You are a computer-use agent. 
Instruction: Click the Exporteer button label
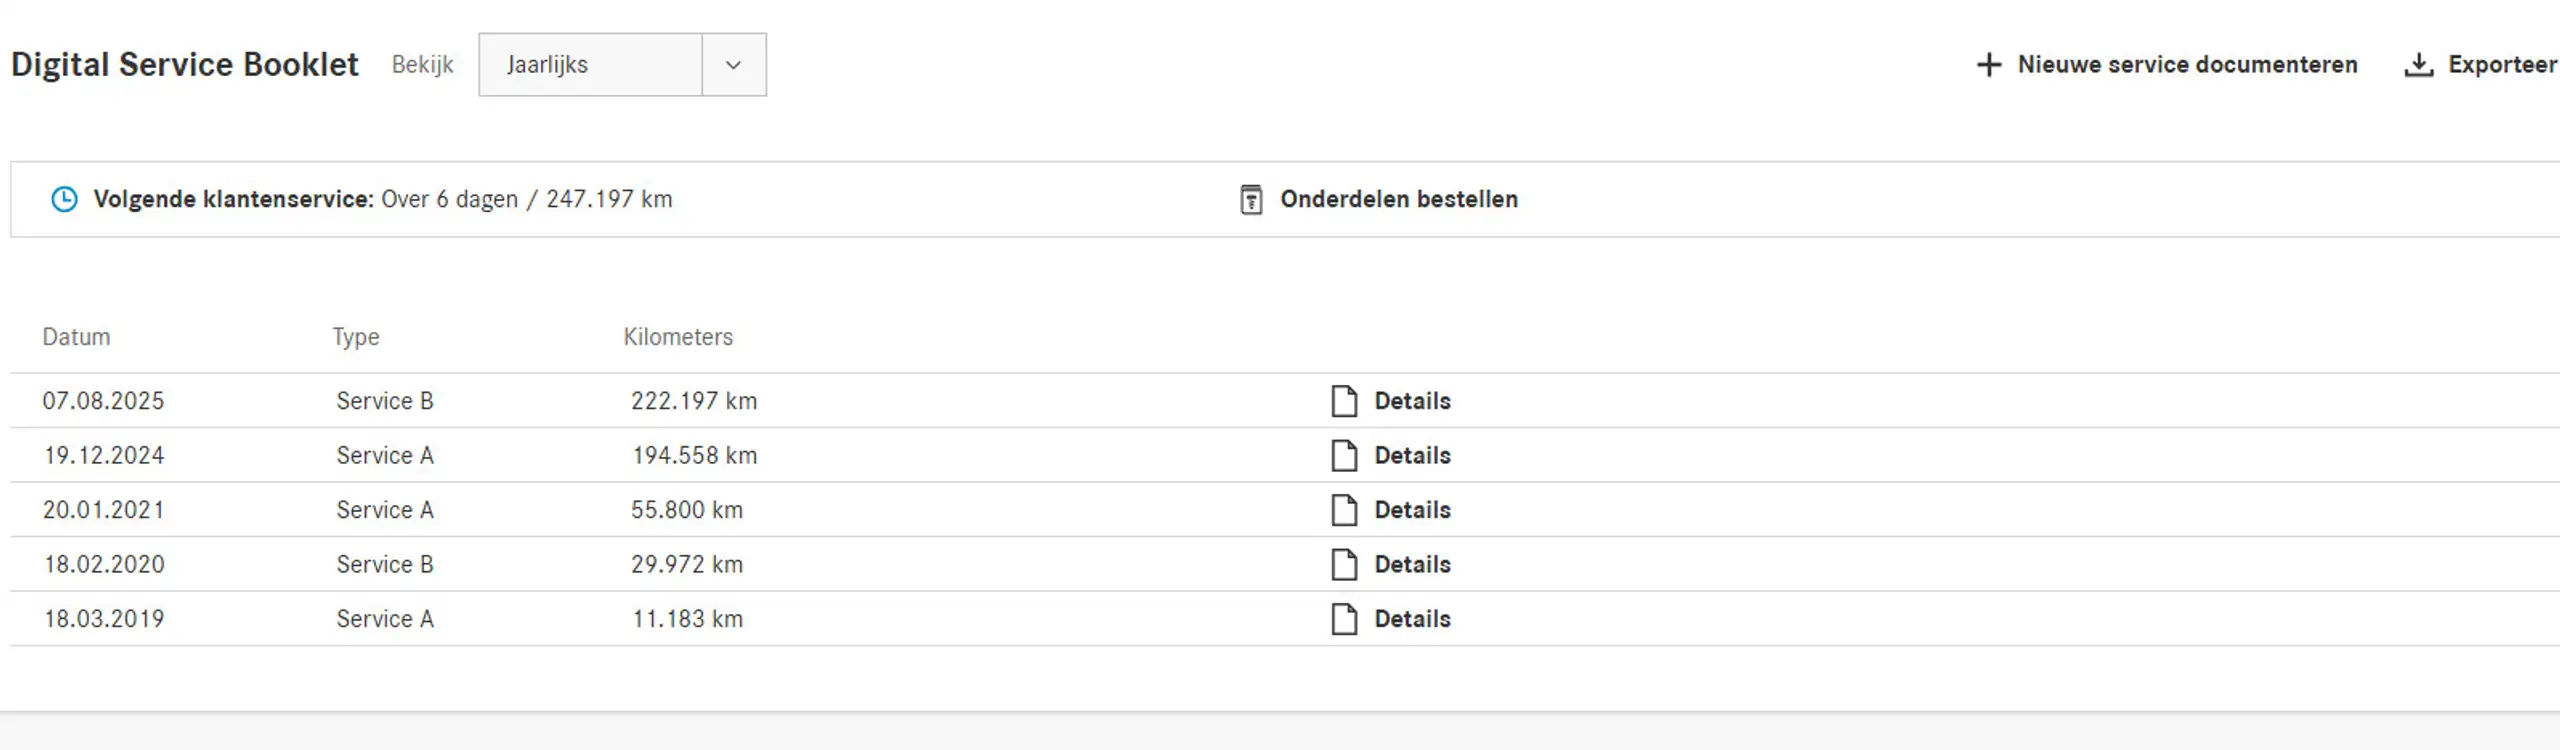click(x=2503, y=65)
